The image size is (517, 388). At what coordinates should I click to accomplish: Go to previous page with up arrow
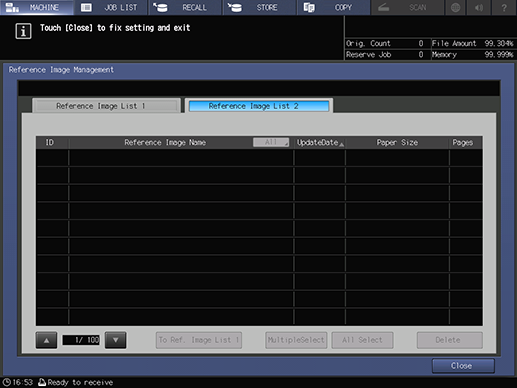[46, 340]
